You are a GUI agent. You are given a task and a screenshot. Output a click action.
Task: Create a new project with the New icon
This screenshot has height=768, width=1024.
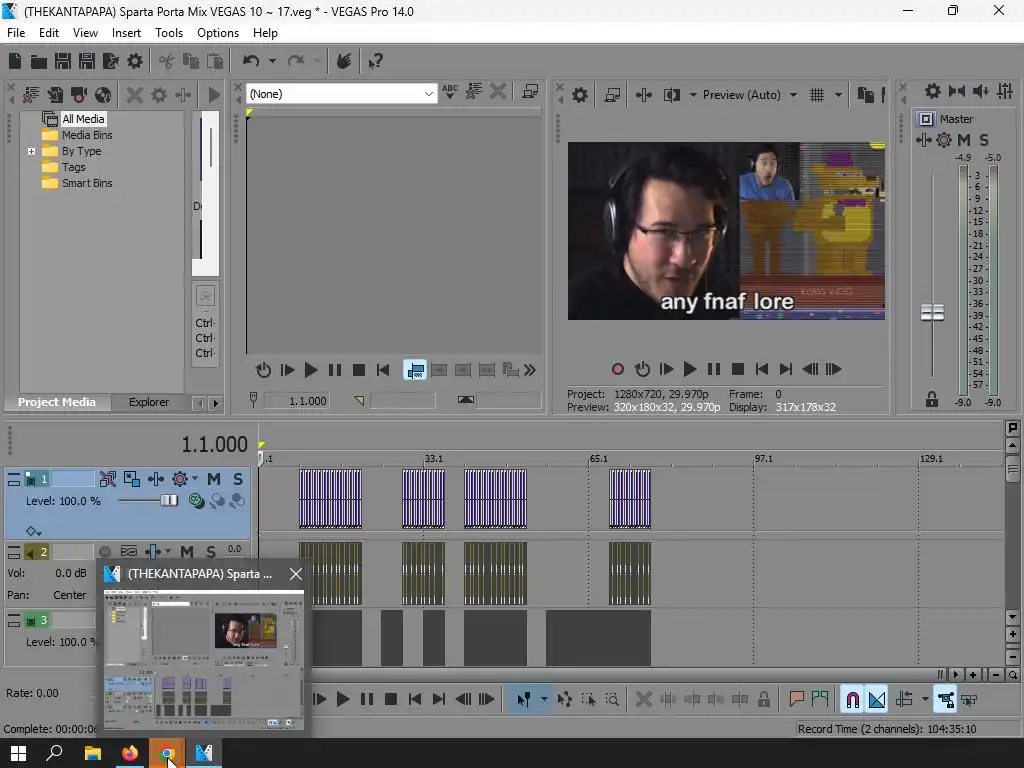pos(14,61)
